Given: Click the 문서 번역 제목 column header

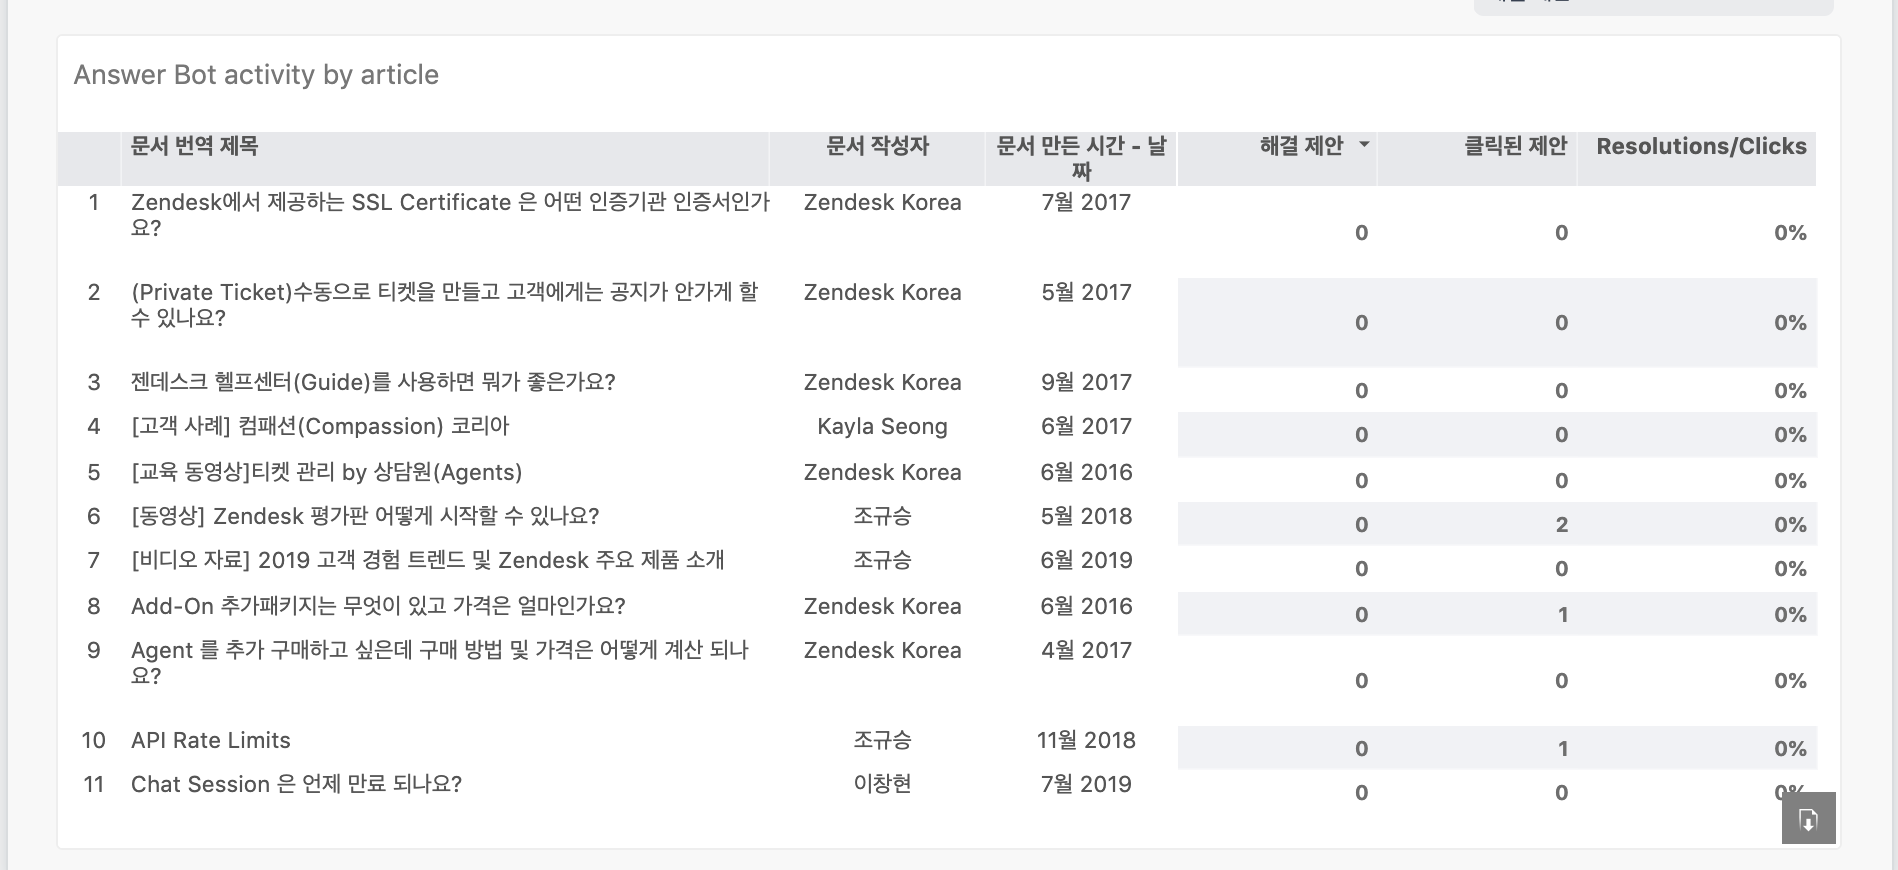Looking at the screenshot, I should [195, 146].
